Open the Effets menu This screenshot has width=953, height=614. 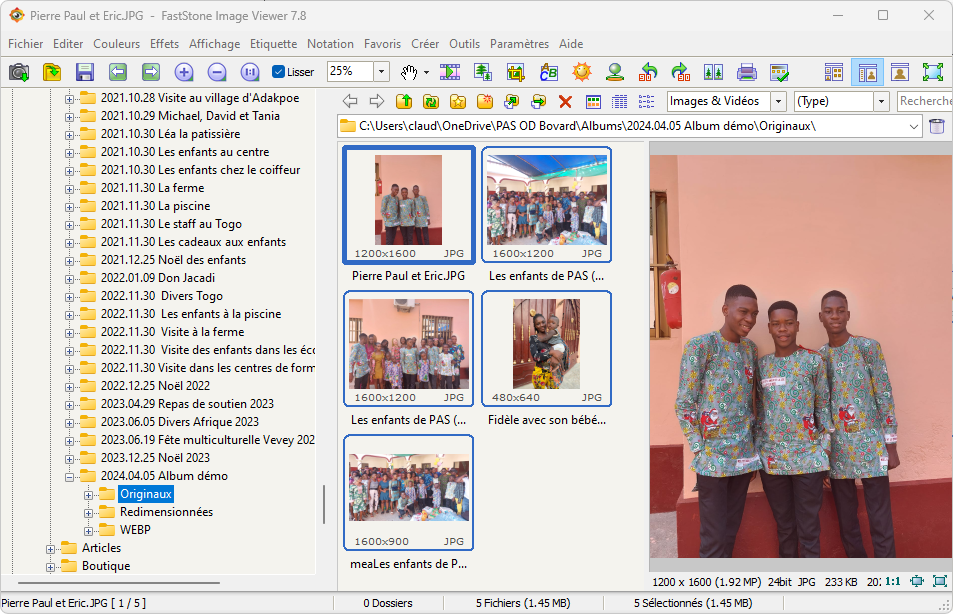point(164,44)
